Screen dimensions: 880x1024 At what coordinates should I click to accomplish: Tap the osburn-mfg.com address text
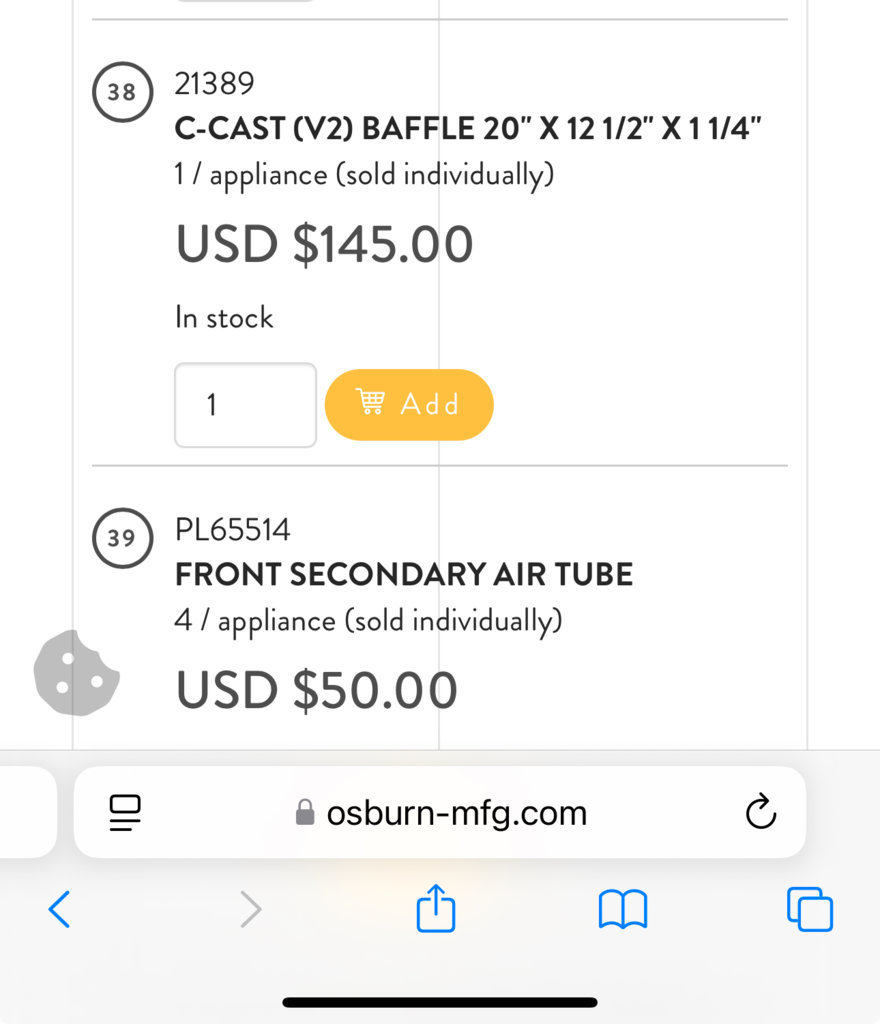pos(457,813)
